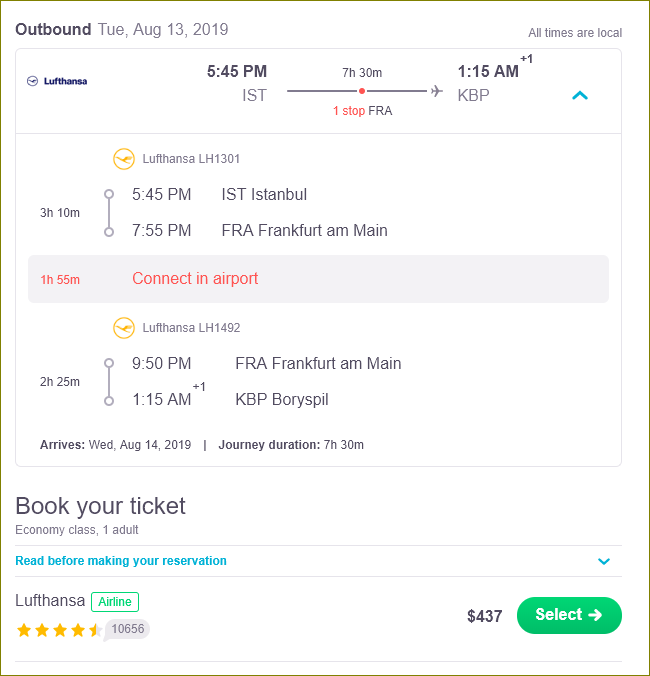Image resolution: width=650 pixels, height=676 pixels.
Task: Click the Connect in airport layover bar
Action: (x=318, y=279)
